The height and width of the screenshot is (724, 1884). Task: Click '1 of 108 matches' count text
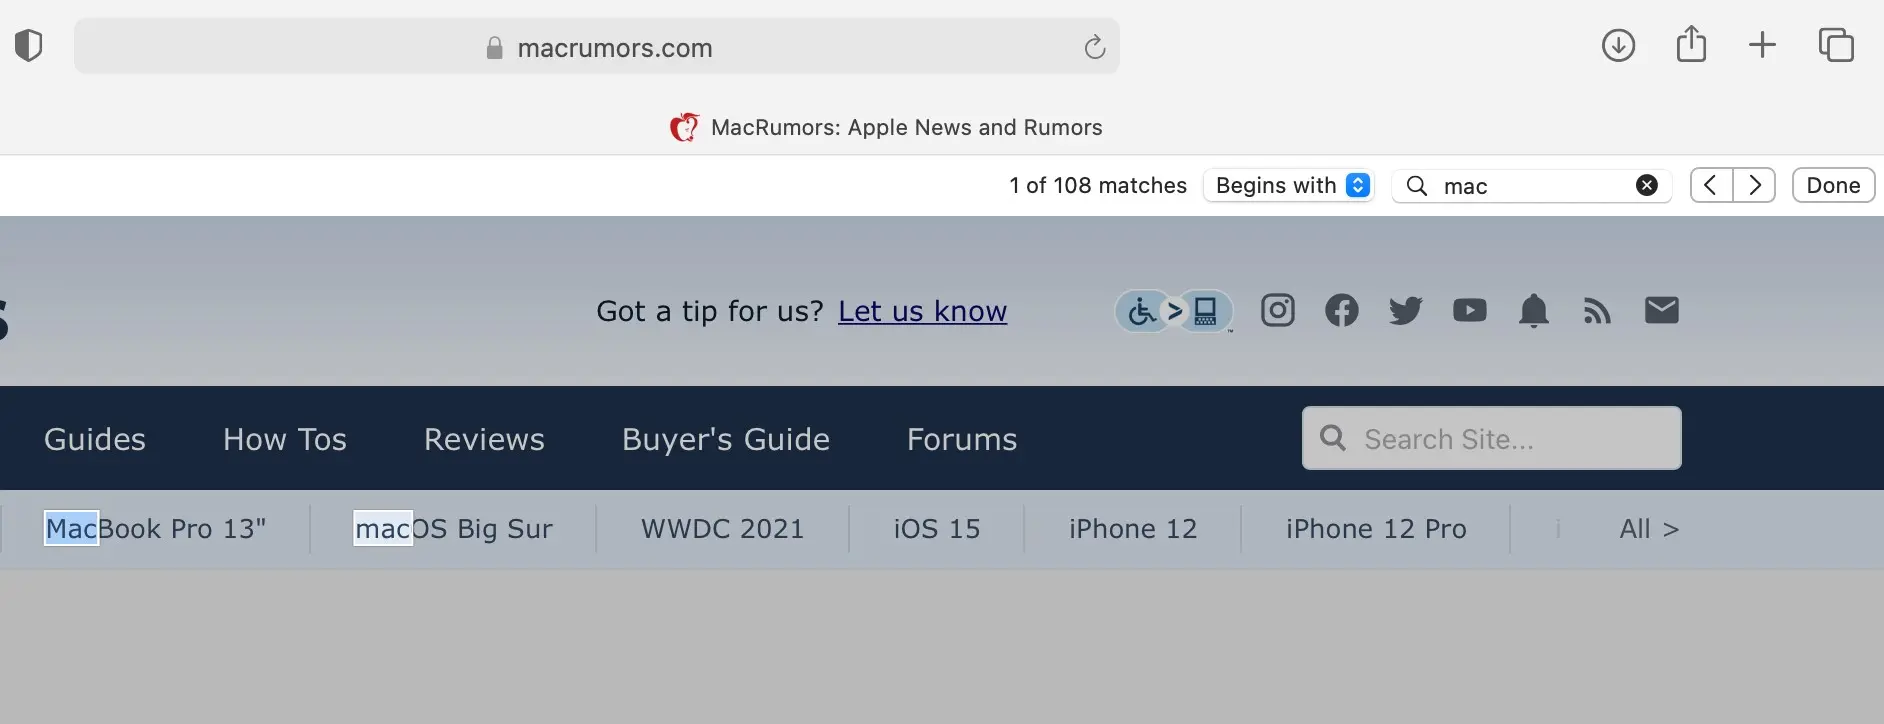[x=1098, y=185]
